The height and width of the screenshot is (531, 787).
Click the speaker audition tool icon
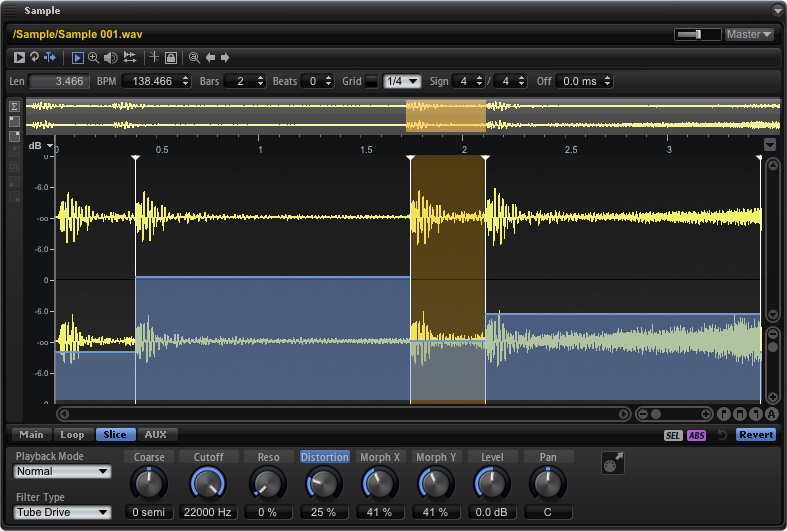coord(110,58)
